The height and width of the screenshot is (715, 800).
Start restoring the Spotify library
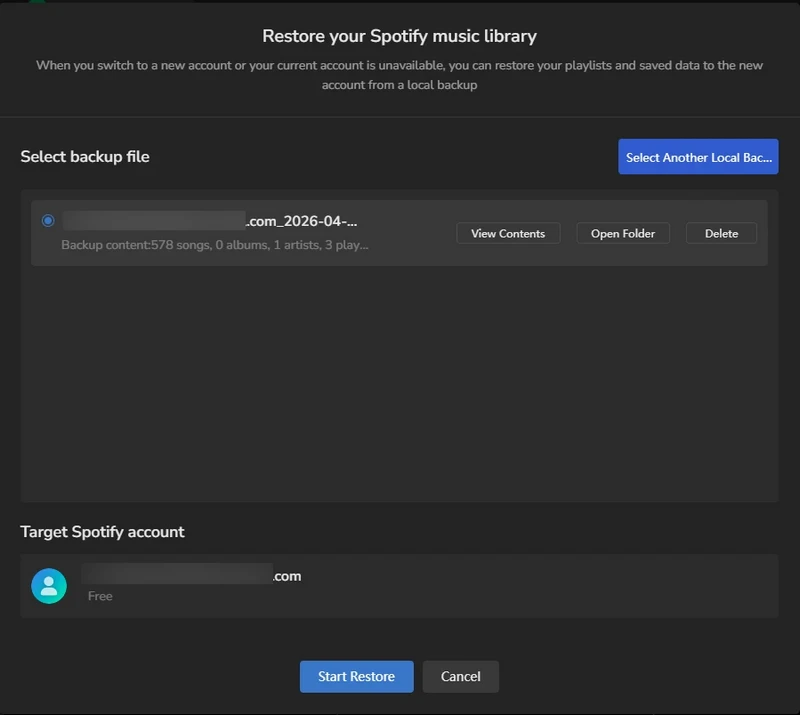point(356,676)
